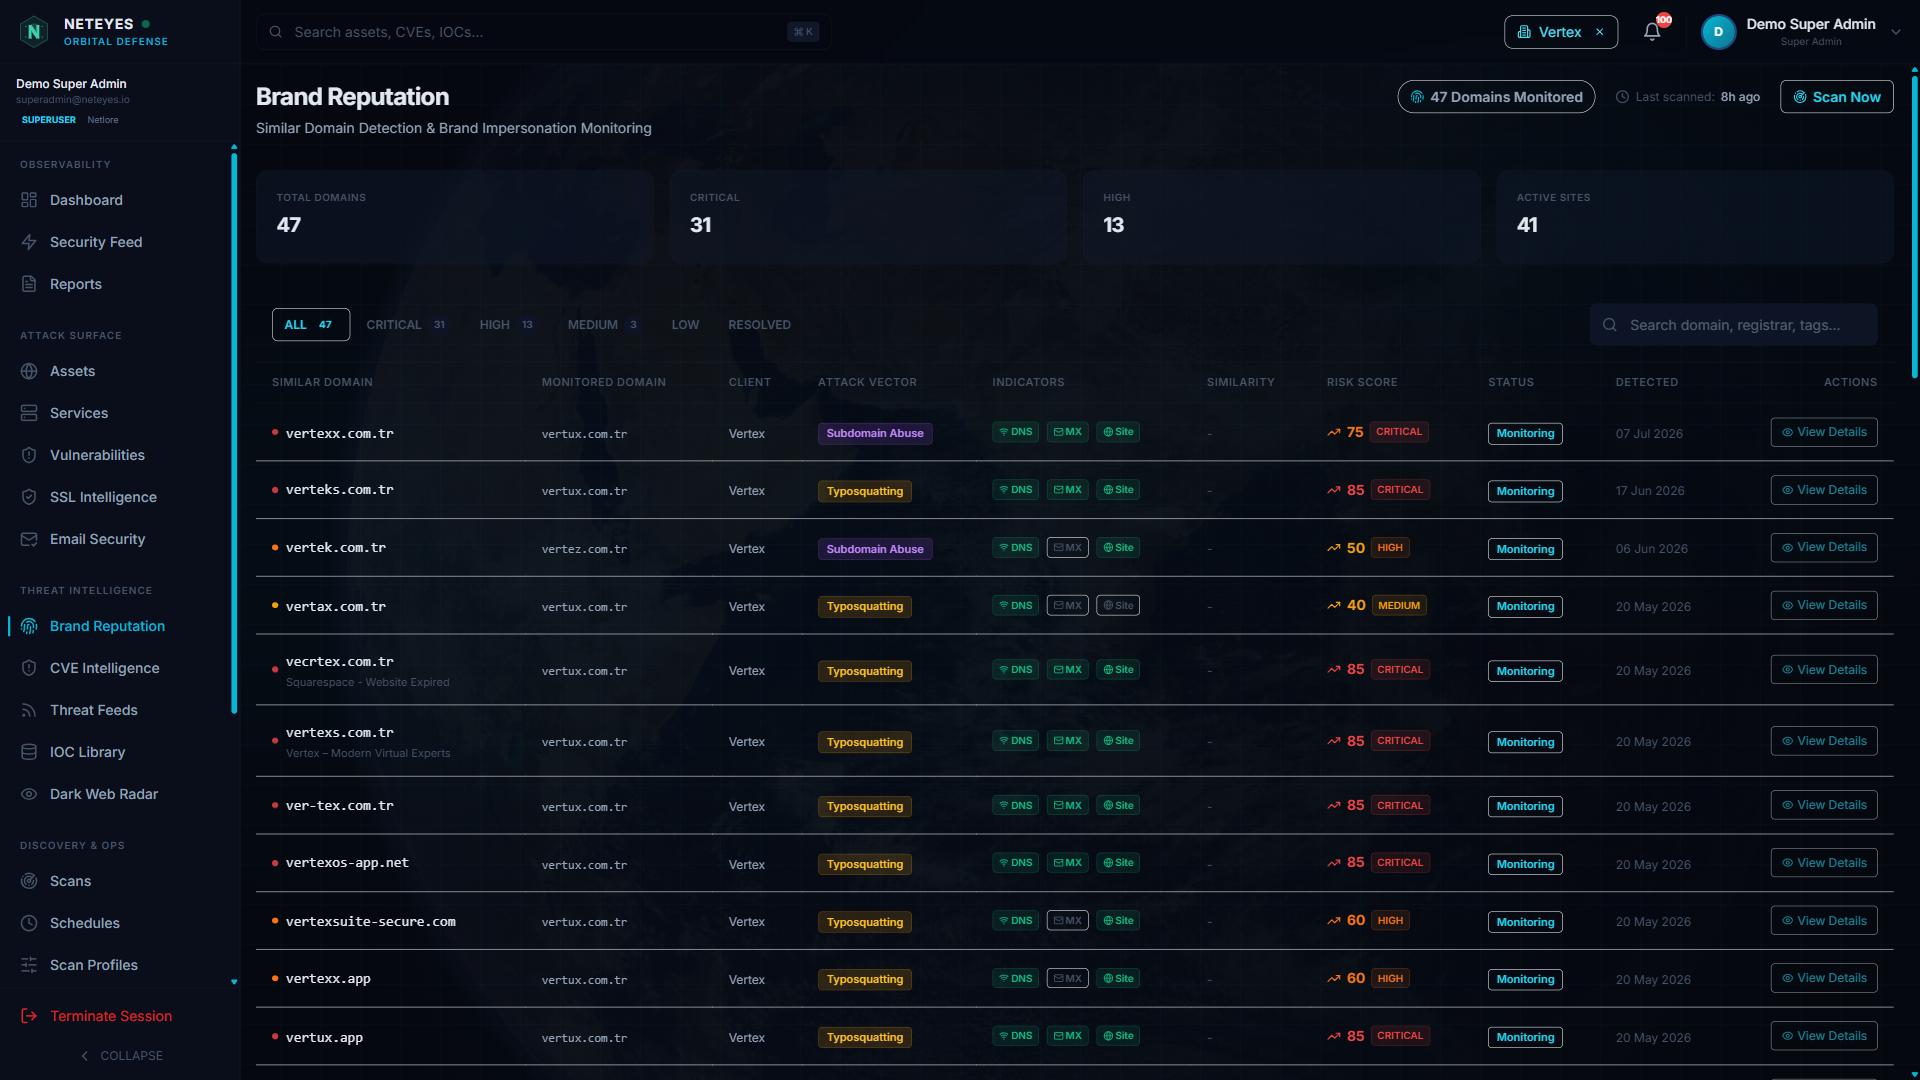Switch to RESOLVED filter tab

coord(759,325)
